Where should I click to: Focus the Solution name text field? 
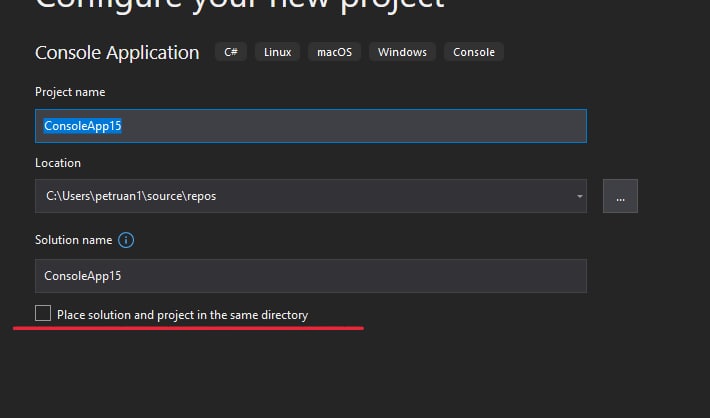311,276
